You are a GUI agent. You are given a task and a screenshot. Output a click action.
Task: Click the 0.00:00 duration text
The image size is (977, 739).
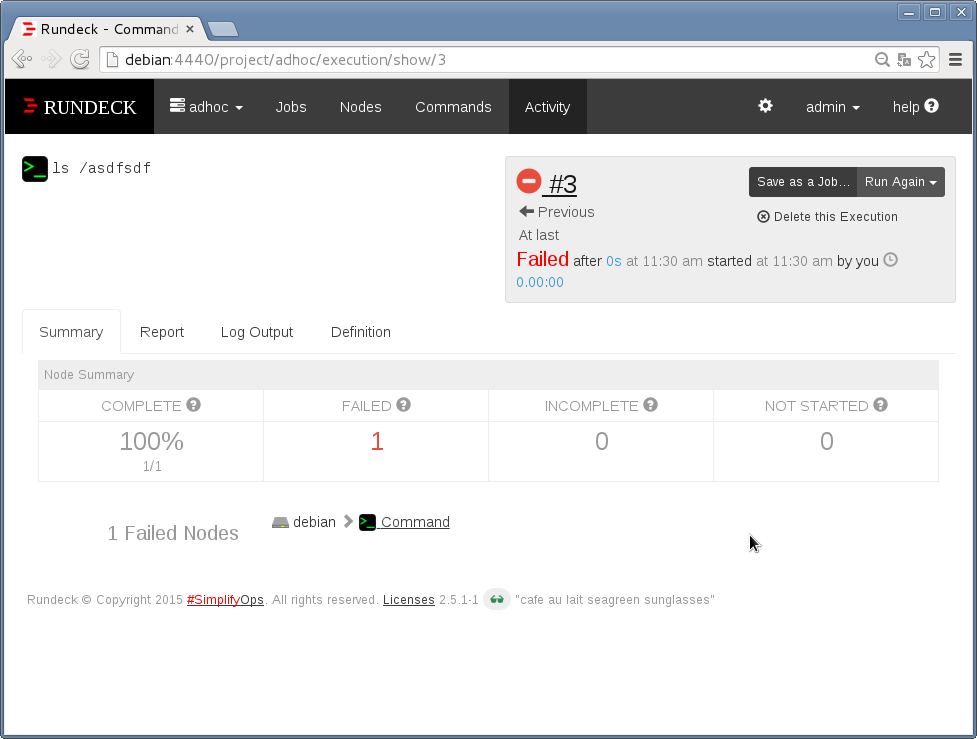[540, 282]
